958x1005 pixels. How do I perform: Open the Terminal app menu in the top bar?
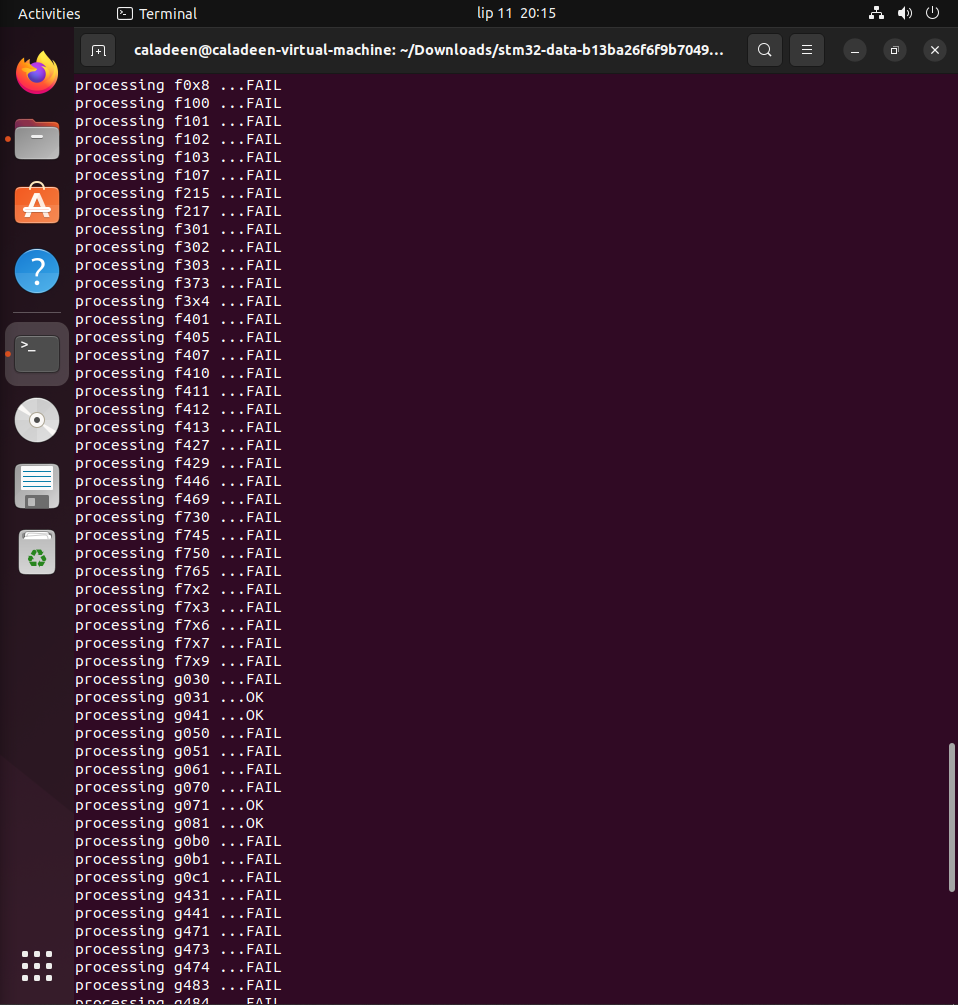coord(155,13)
